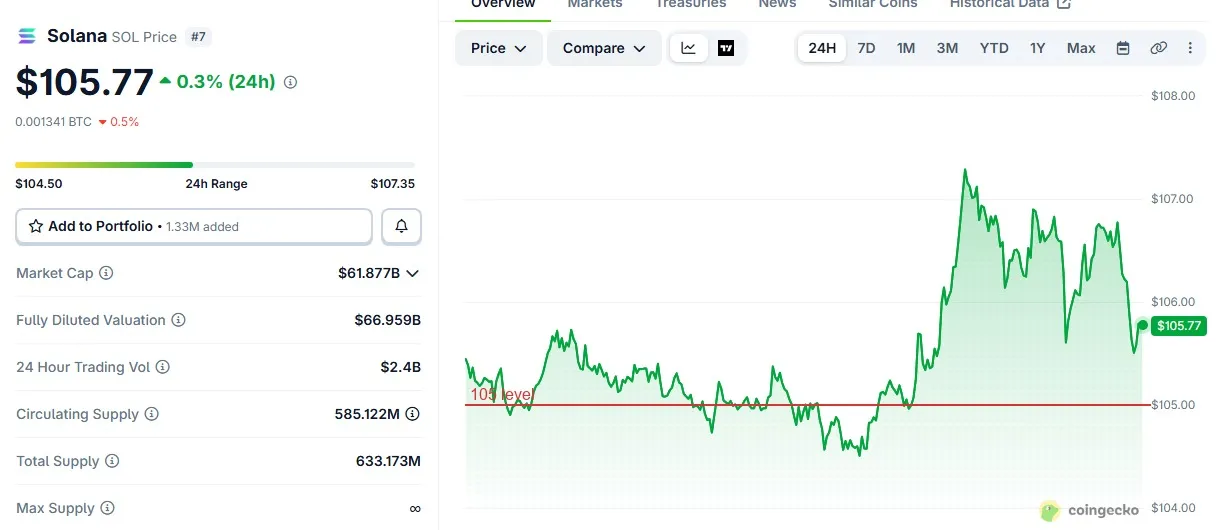Click info icon next to Market Cap
This screenshot has height=530, width=1220.
point(106,273)
